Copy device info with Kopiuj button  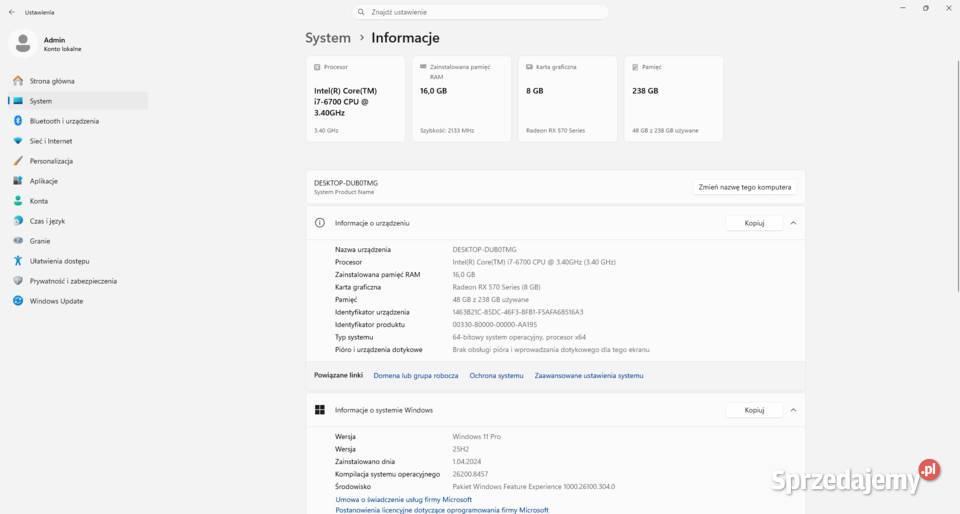tap(754, 223)
